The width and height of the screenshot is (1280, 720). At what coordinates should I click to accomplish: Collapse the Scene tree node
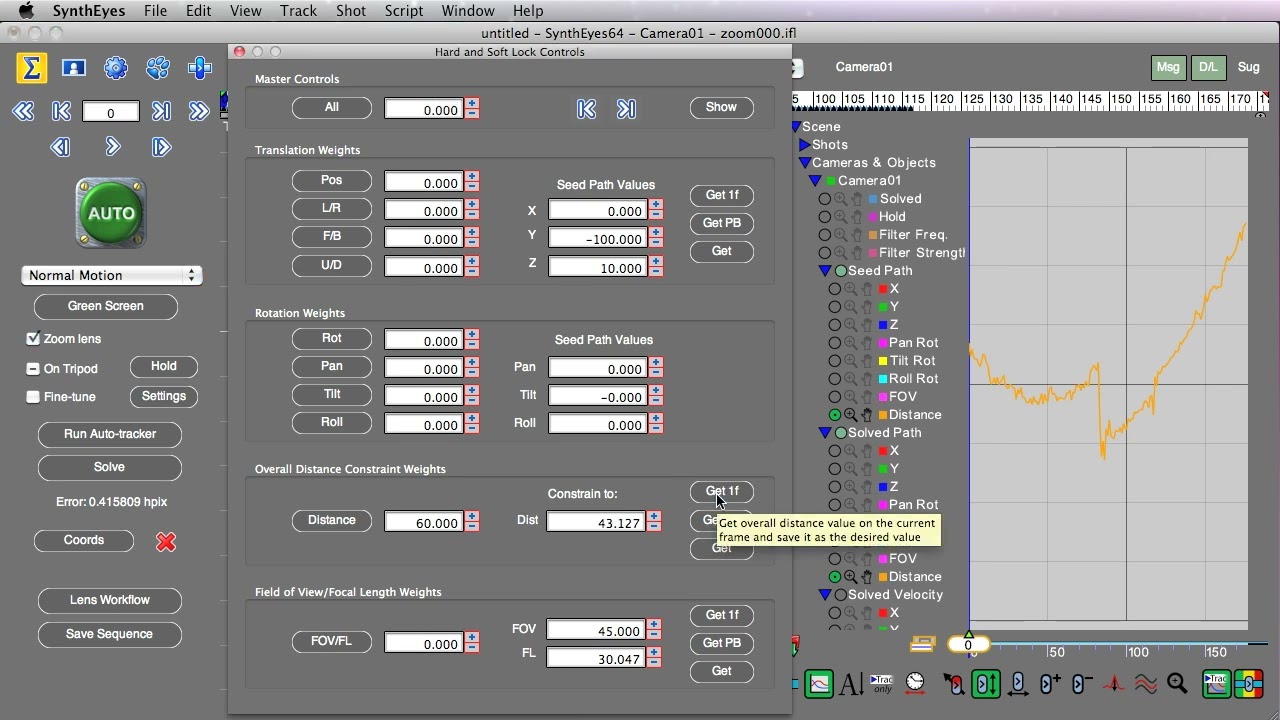point(796,127)
